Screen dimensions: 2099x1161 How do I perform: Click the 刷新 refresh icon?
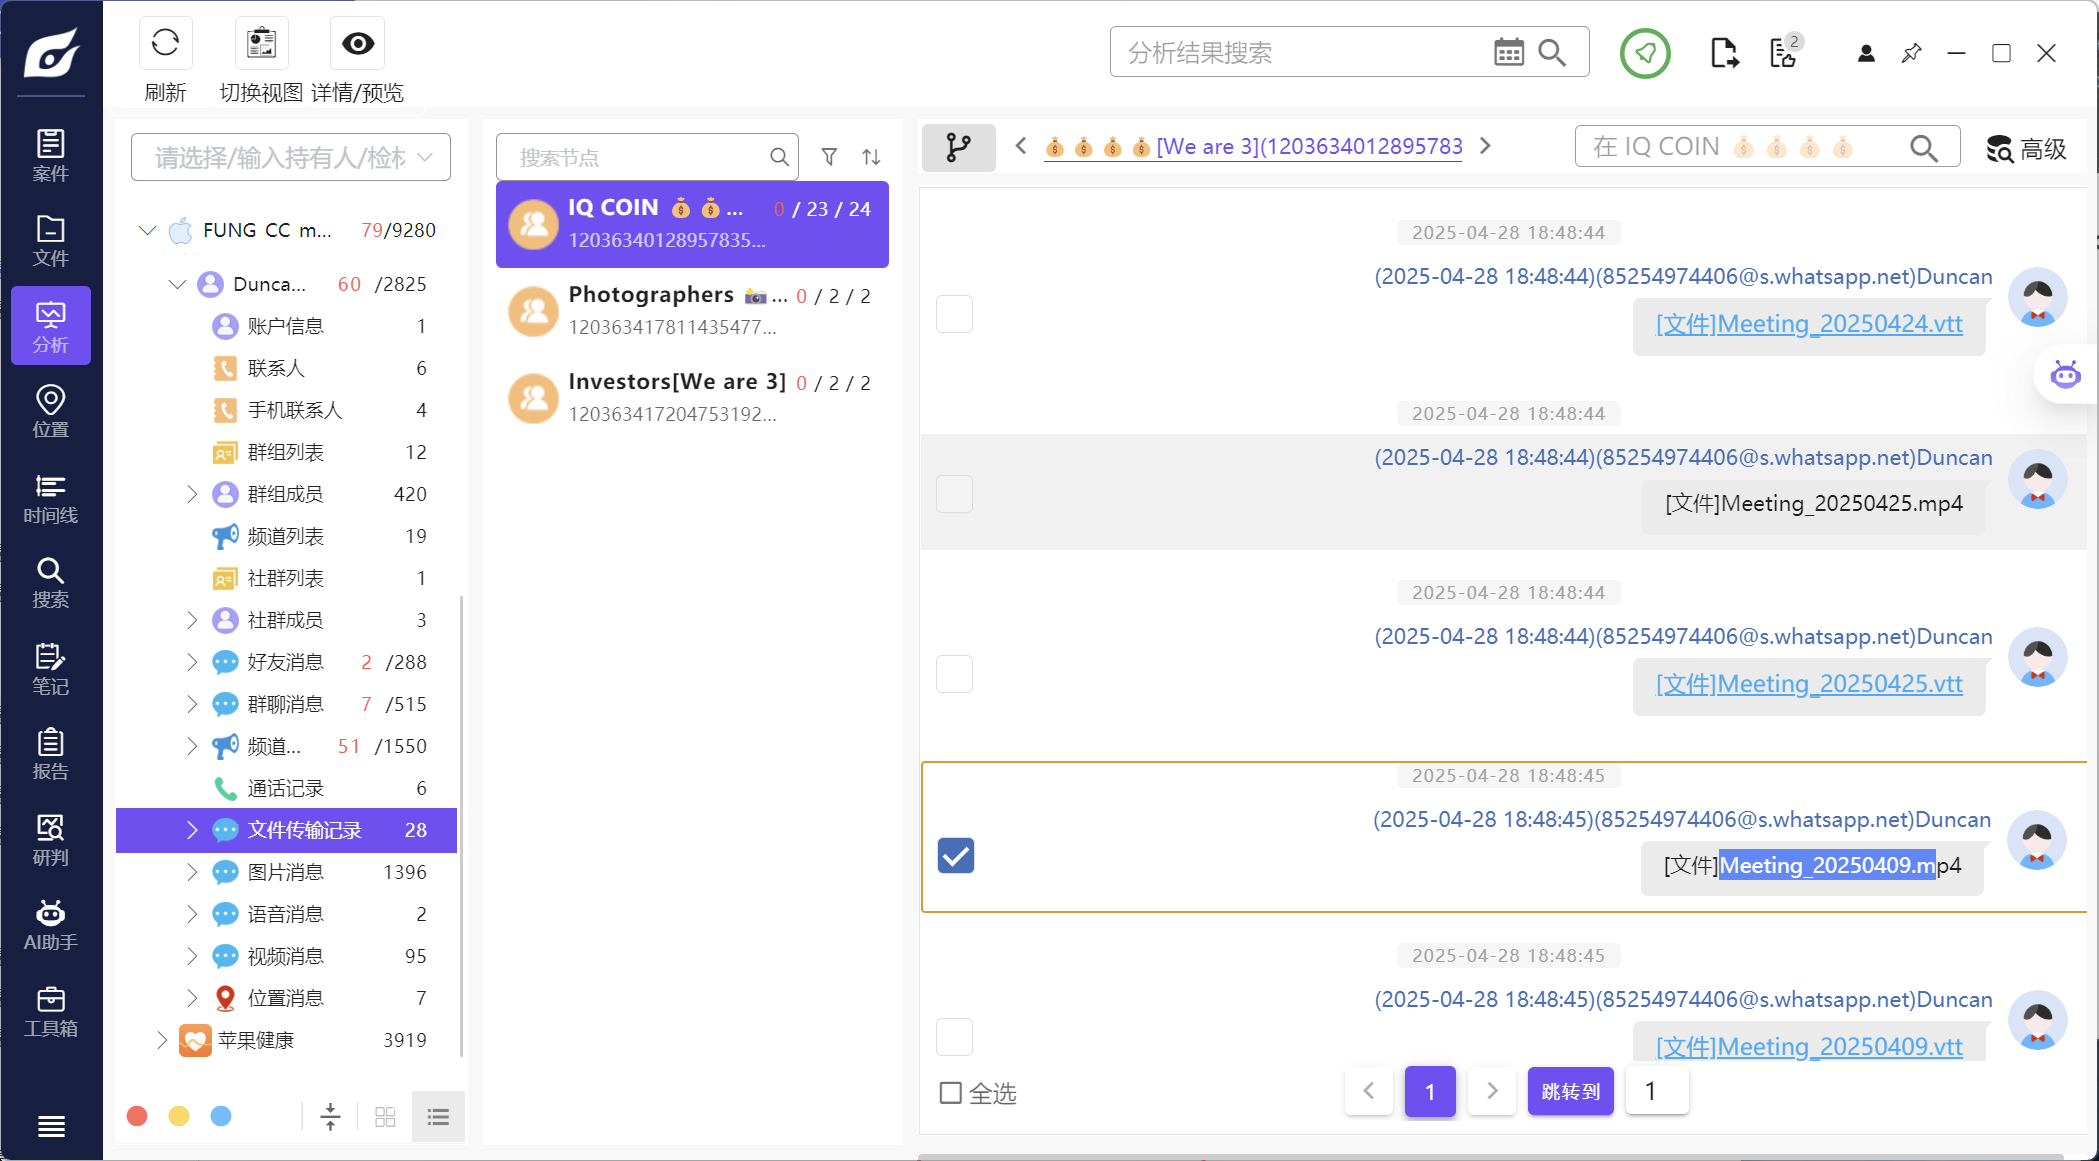click(165, 43)
